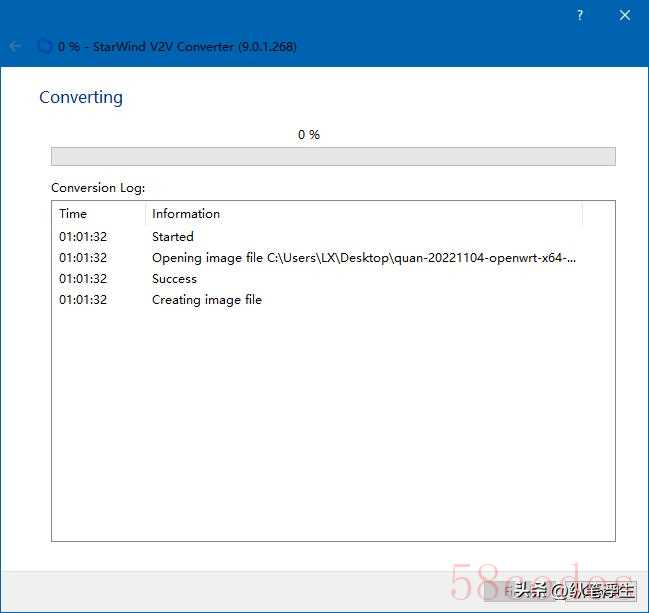The height and width of the screenshot is (613, 649).
Task: Close the StarWind V2V Converter window
Action: point(625,15)
